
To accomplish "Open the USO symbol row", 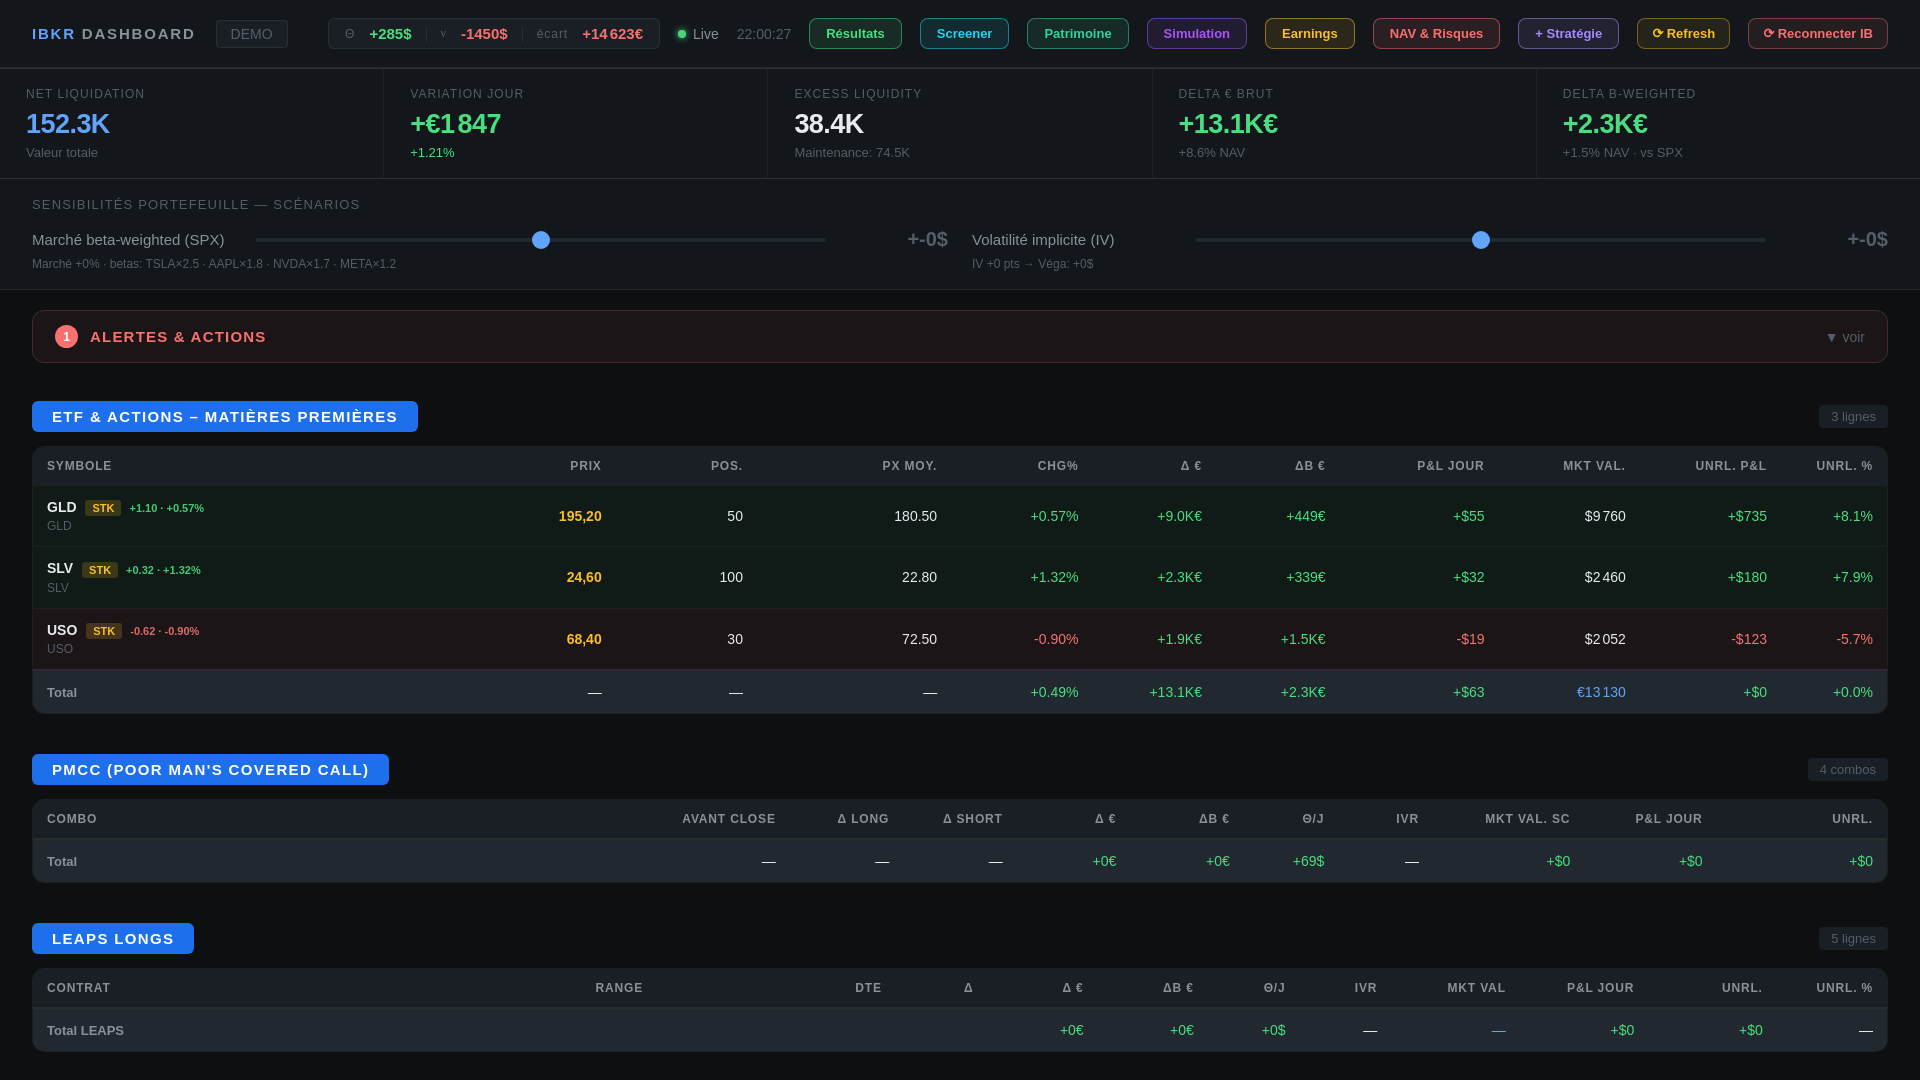I will coord(960,639).
